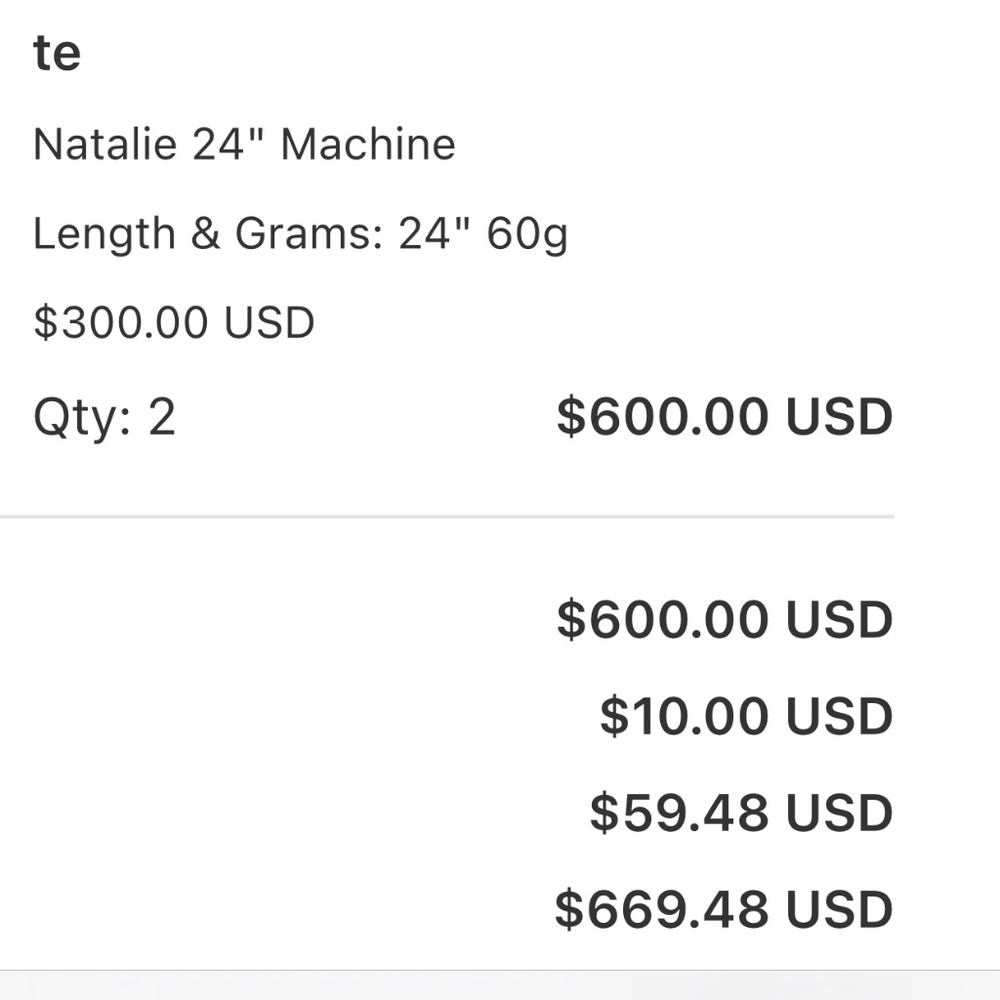
Task: Click the $669.48 USD final amount
Action: 723,909
